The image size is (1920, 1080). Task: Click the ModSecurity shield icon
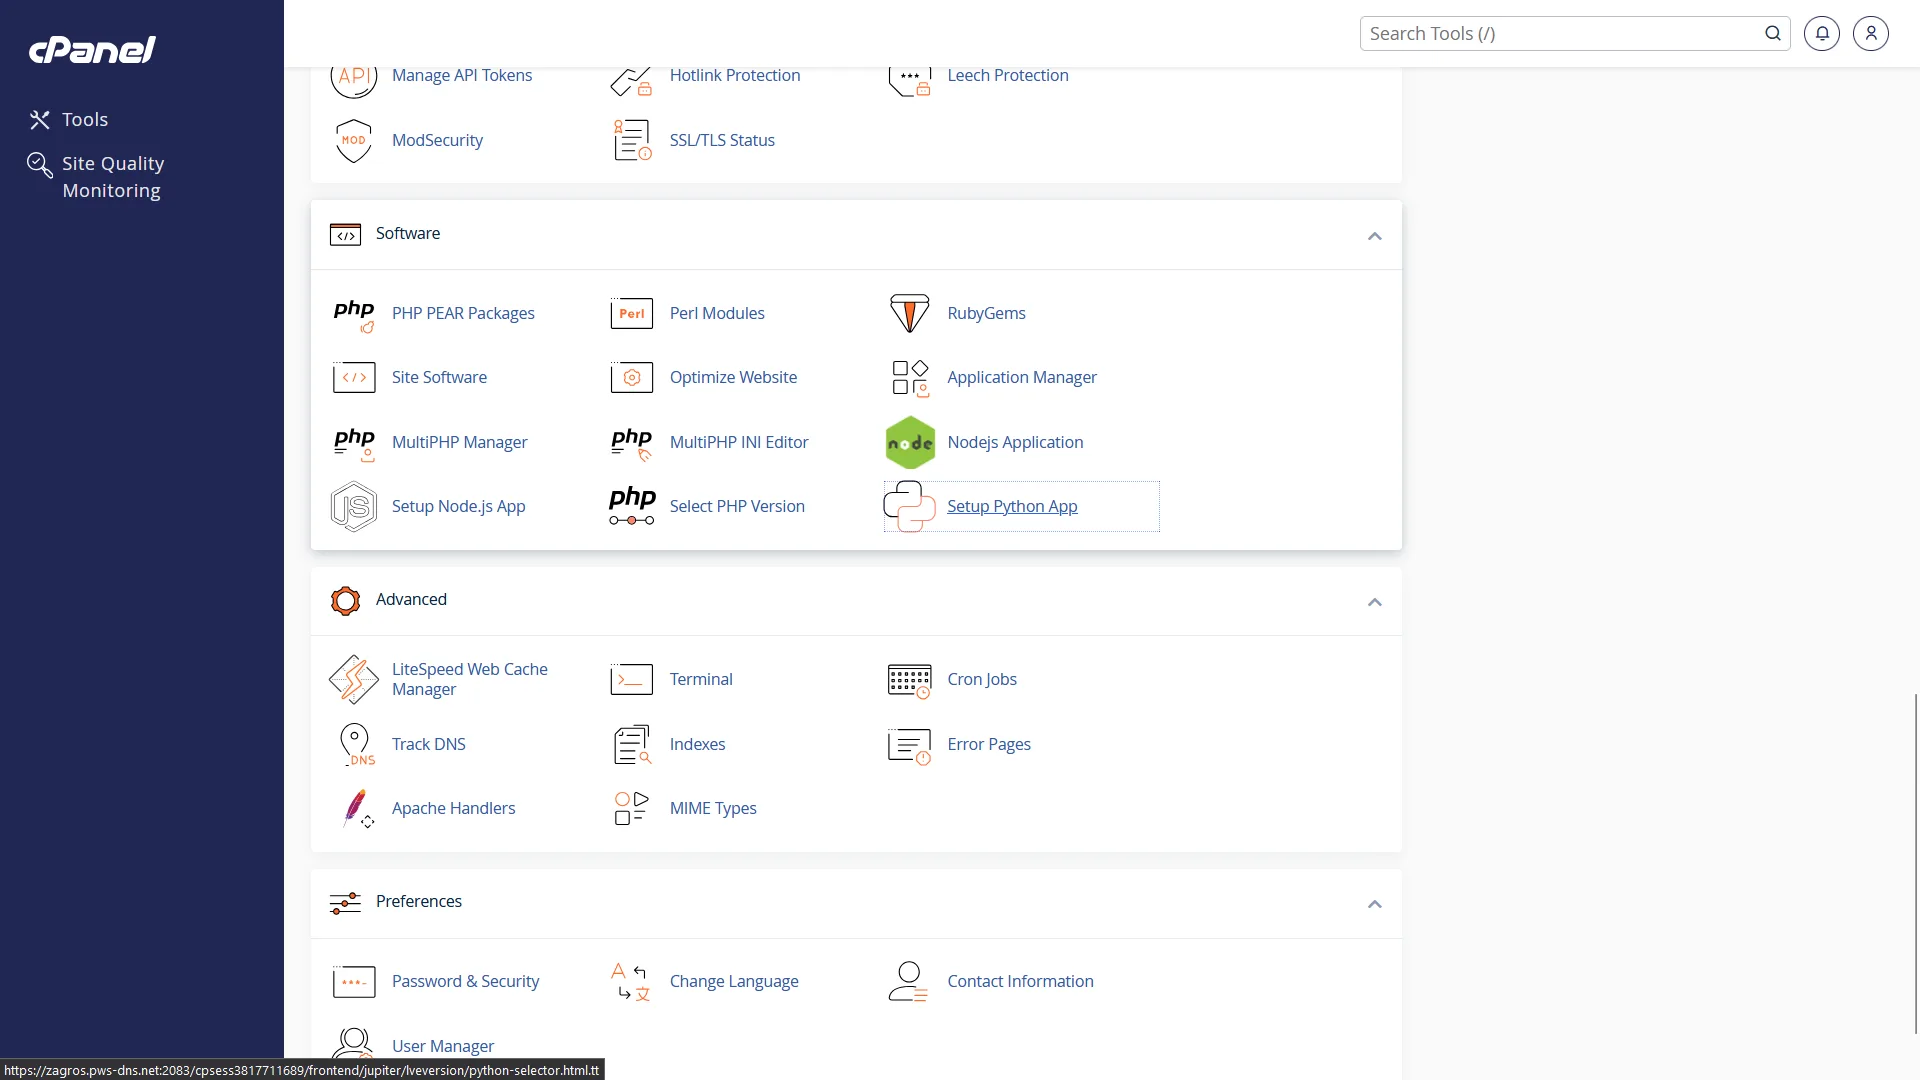coord(354,141)
